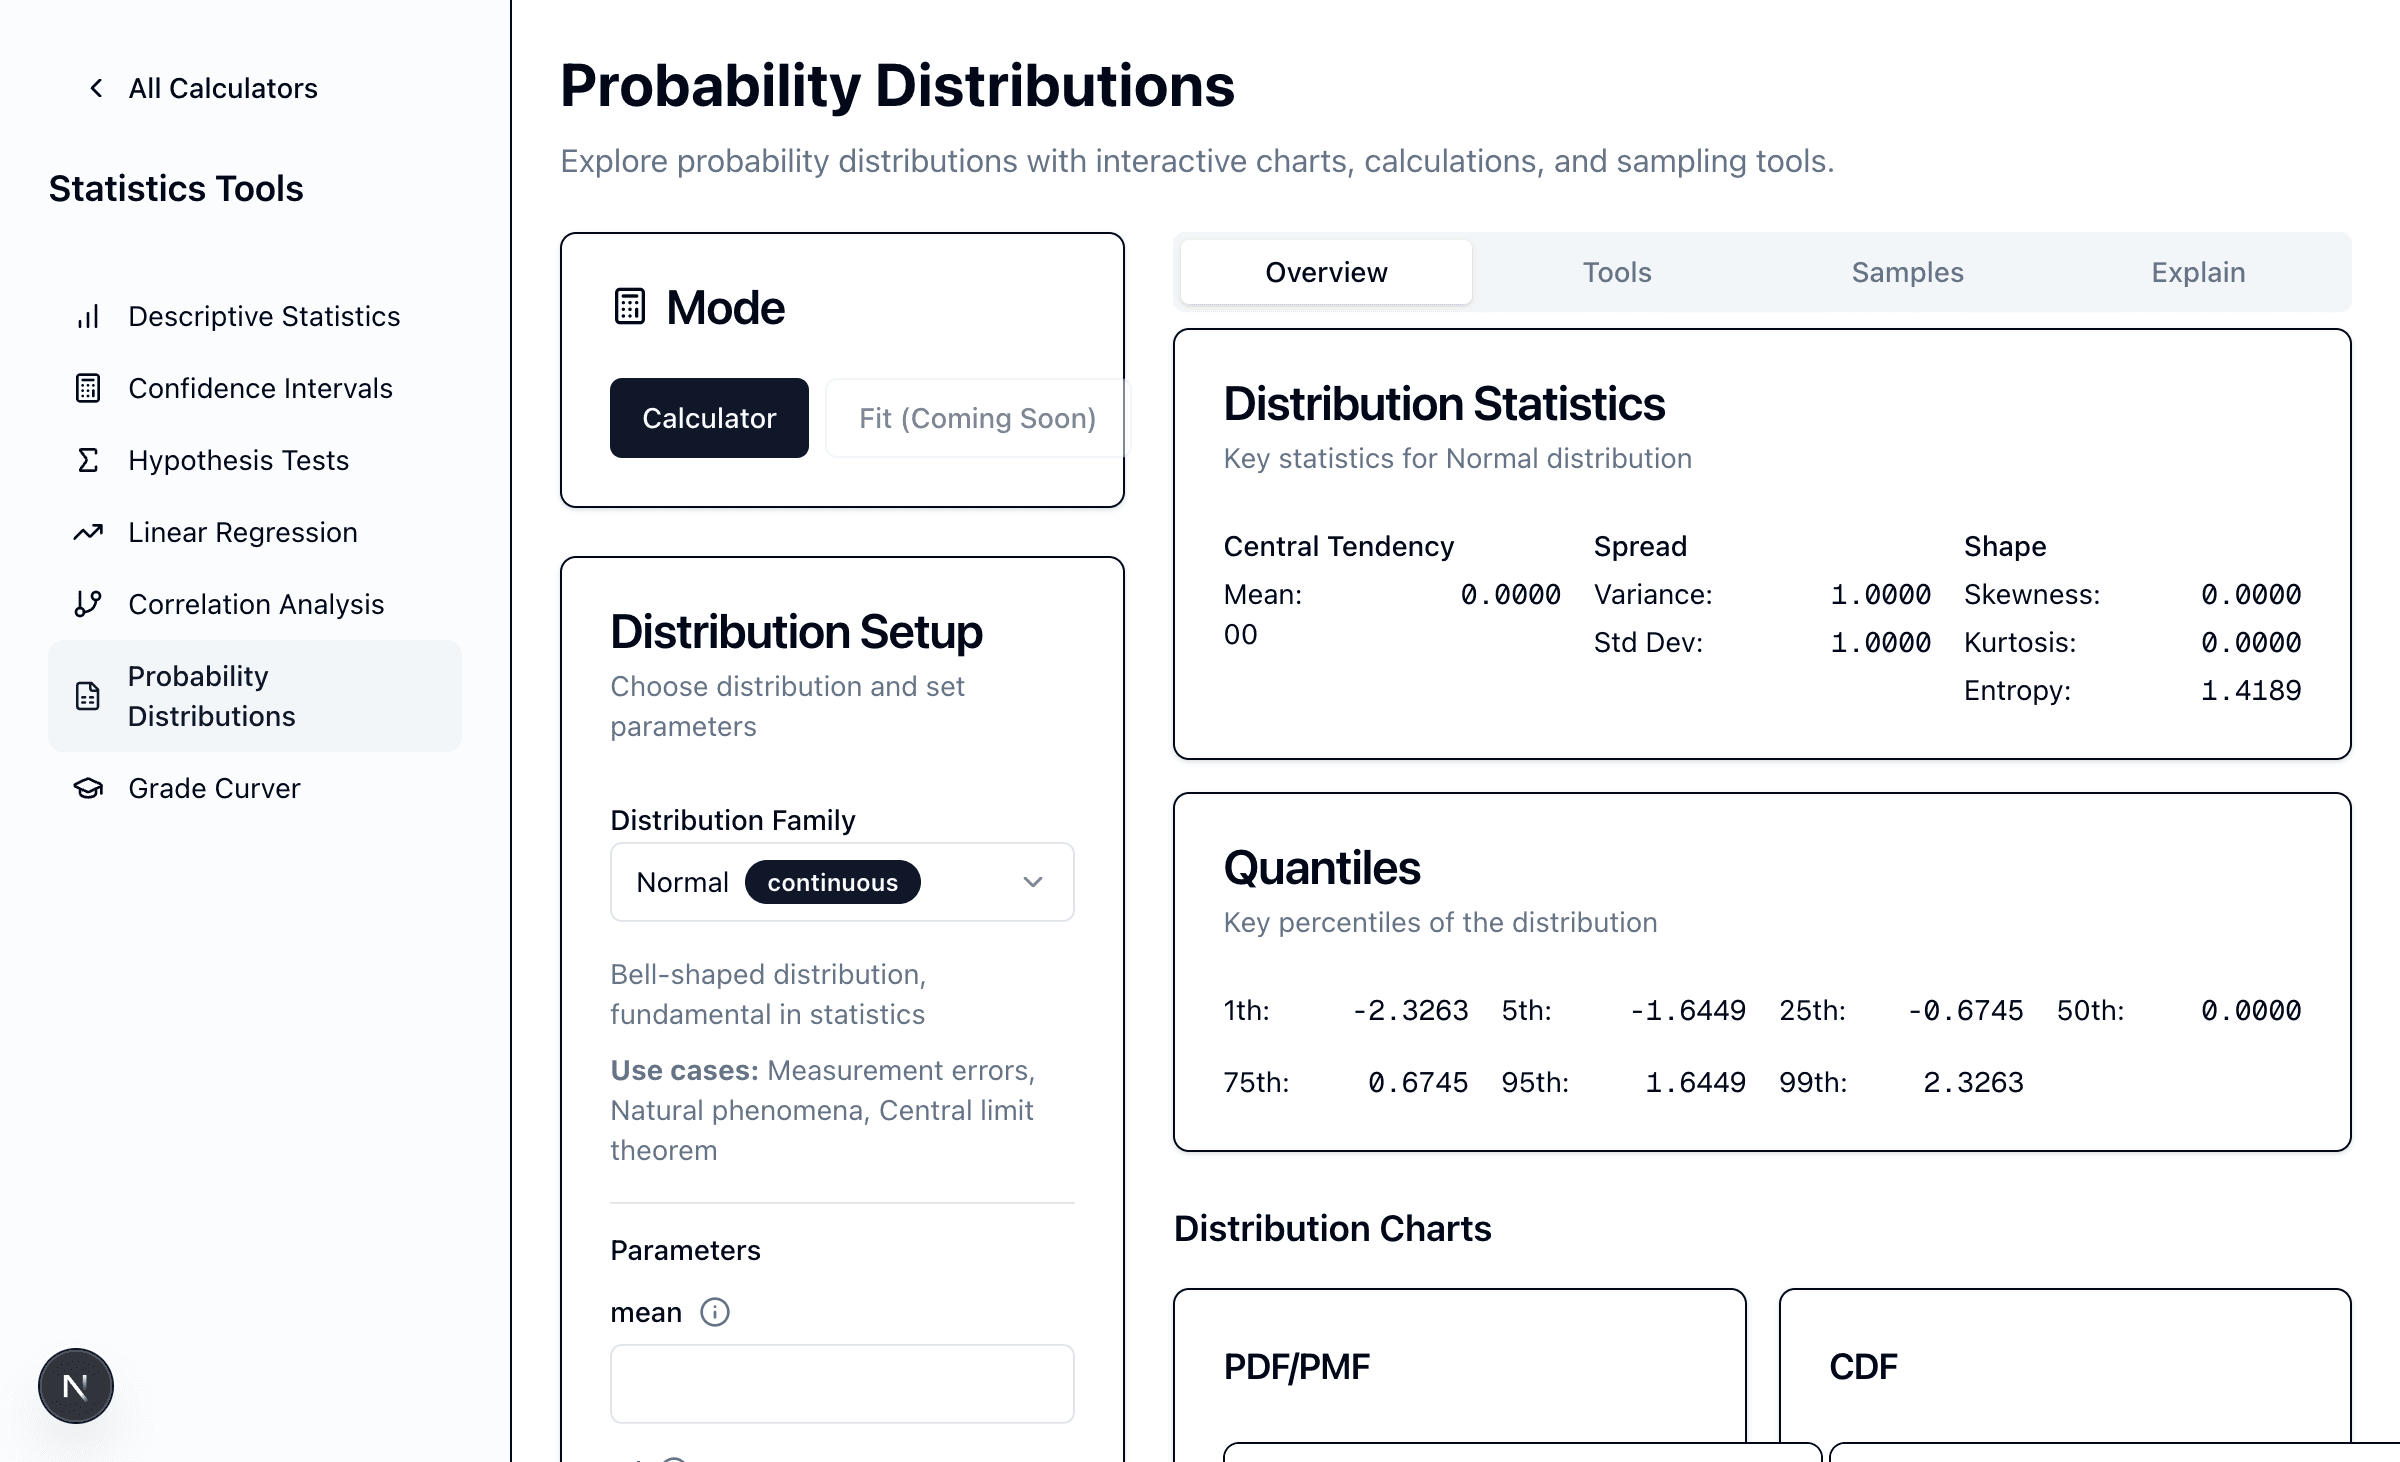Select the Correlation Analysis icon
This screenshot has width=2400, height=1462.
(88, 604)
